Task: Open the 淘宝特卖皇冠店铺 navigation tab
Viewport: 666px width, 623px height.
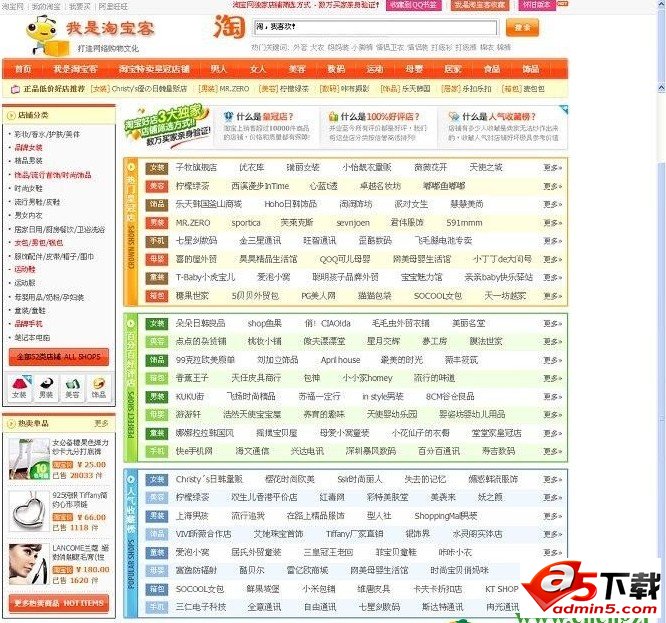Action: pyautogui.click(x=154, y=69)
